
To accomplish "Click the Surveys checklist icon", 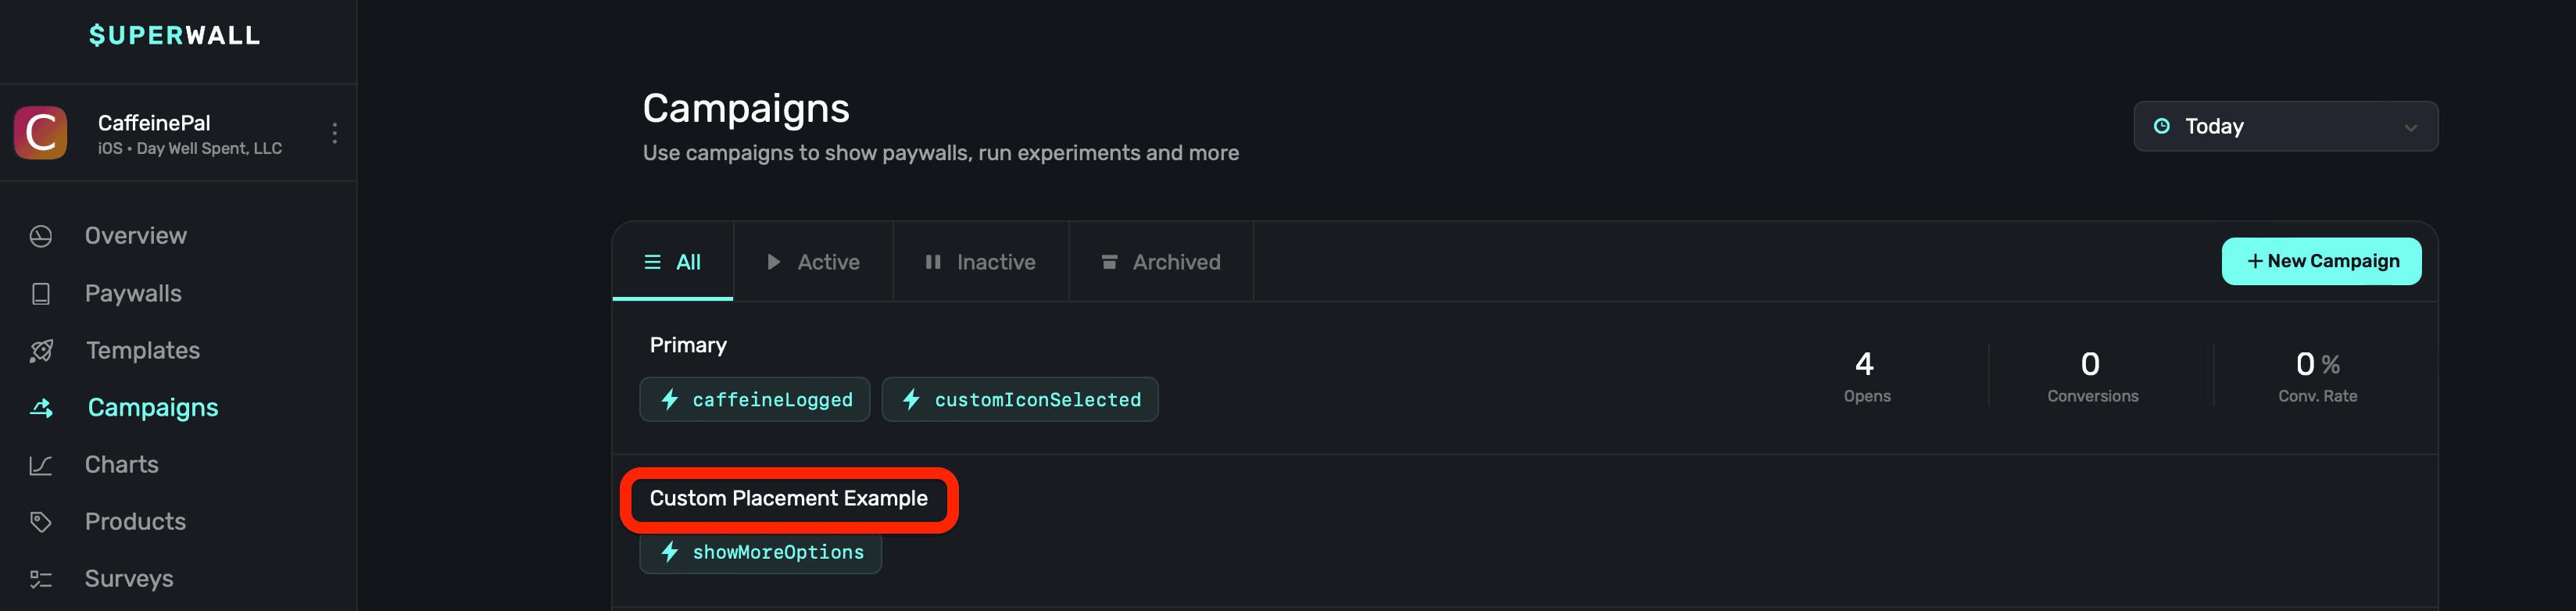I will [41, 579].
